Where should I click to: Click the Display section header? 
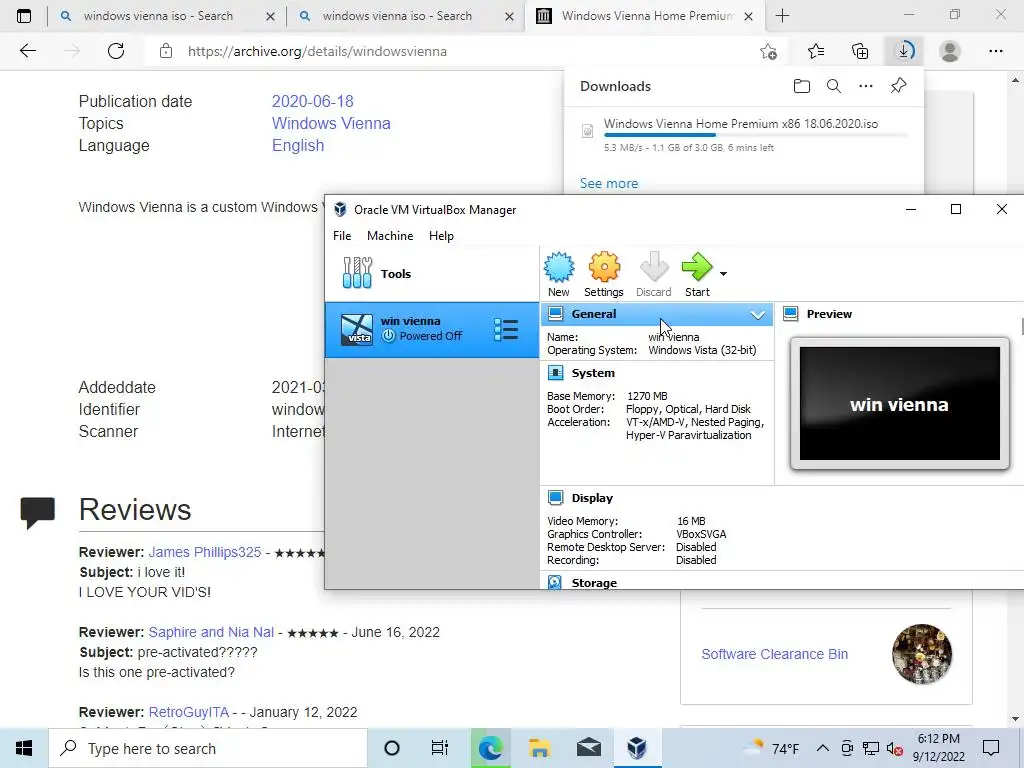point(592,498)
